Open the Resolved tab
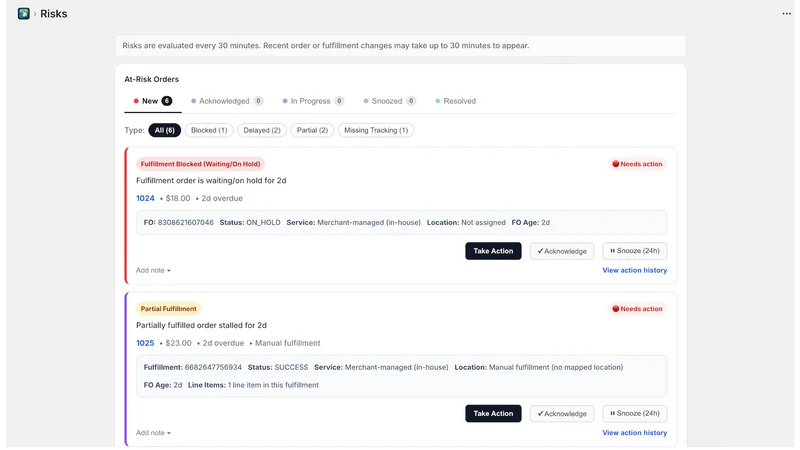 pyautogui.click(x=455, y=101)
